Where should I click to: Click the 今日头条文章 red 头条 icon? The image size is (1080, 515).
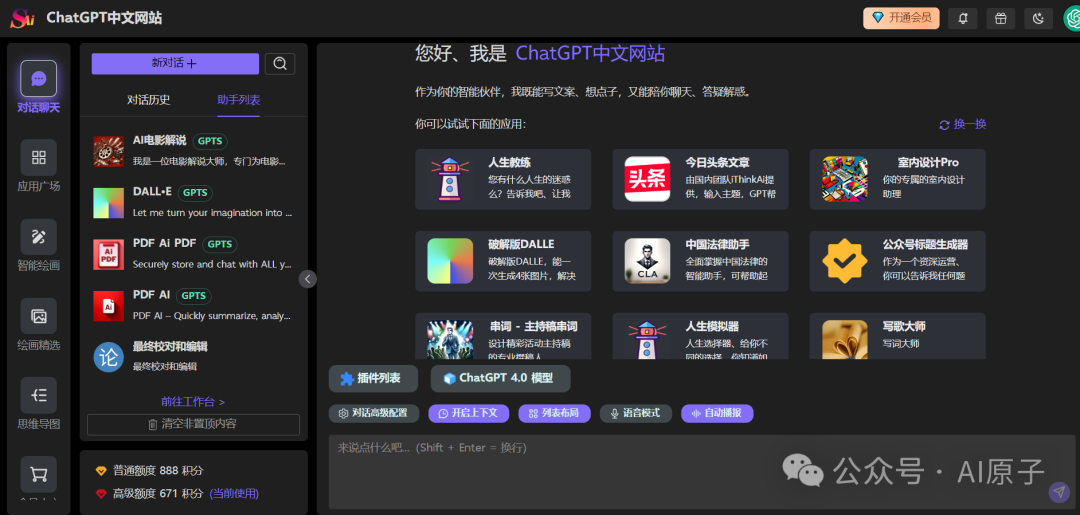tap(647, 179)
